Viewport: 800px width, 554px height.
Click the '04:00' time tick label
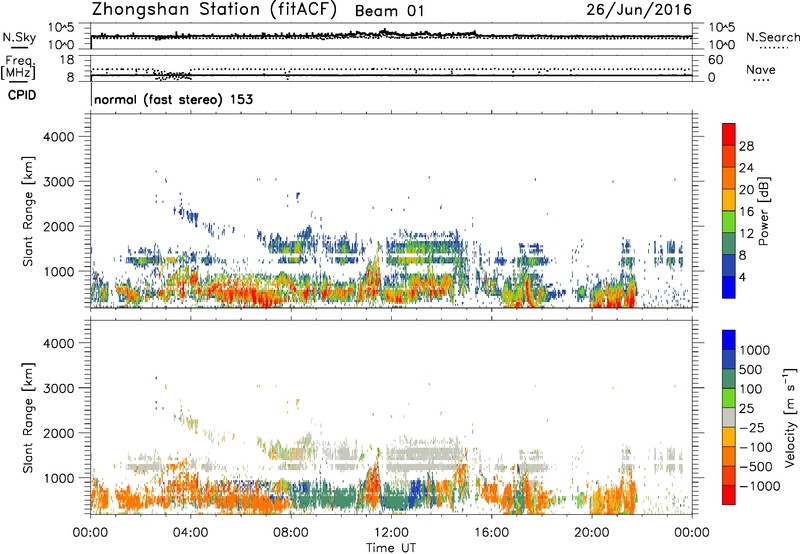coord(191,533)
